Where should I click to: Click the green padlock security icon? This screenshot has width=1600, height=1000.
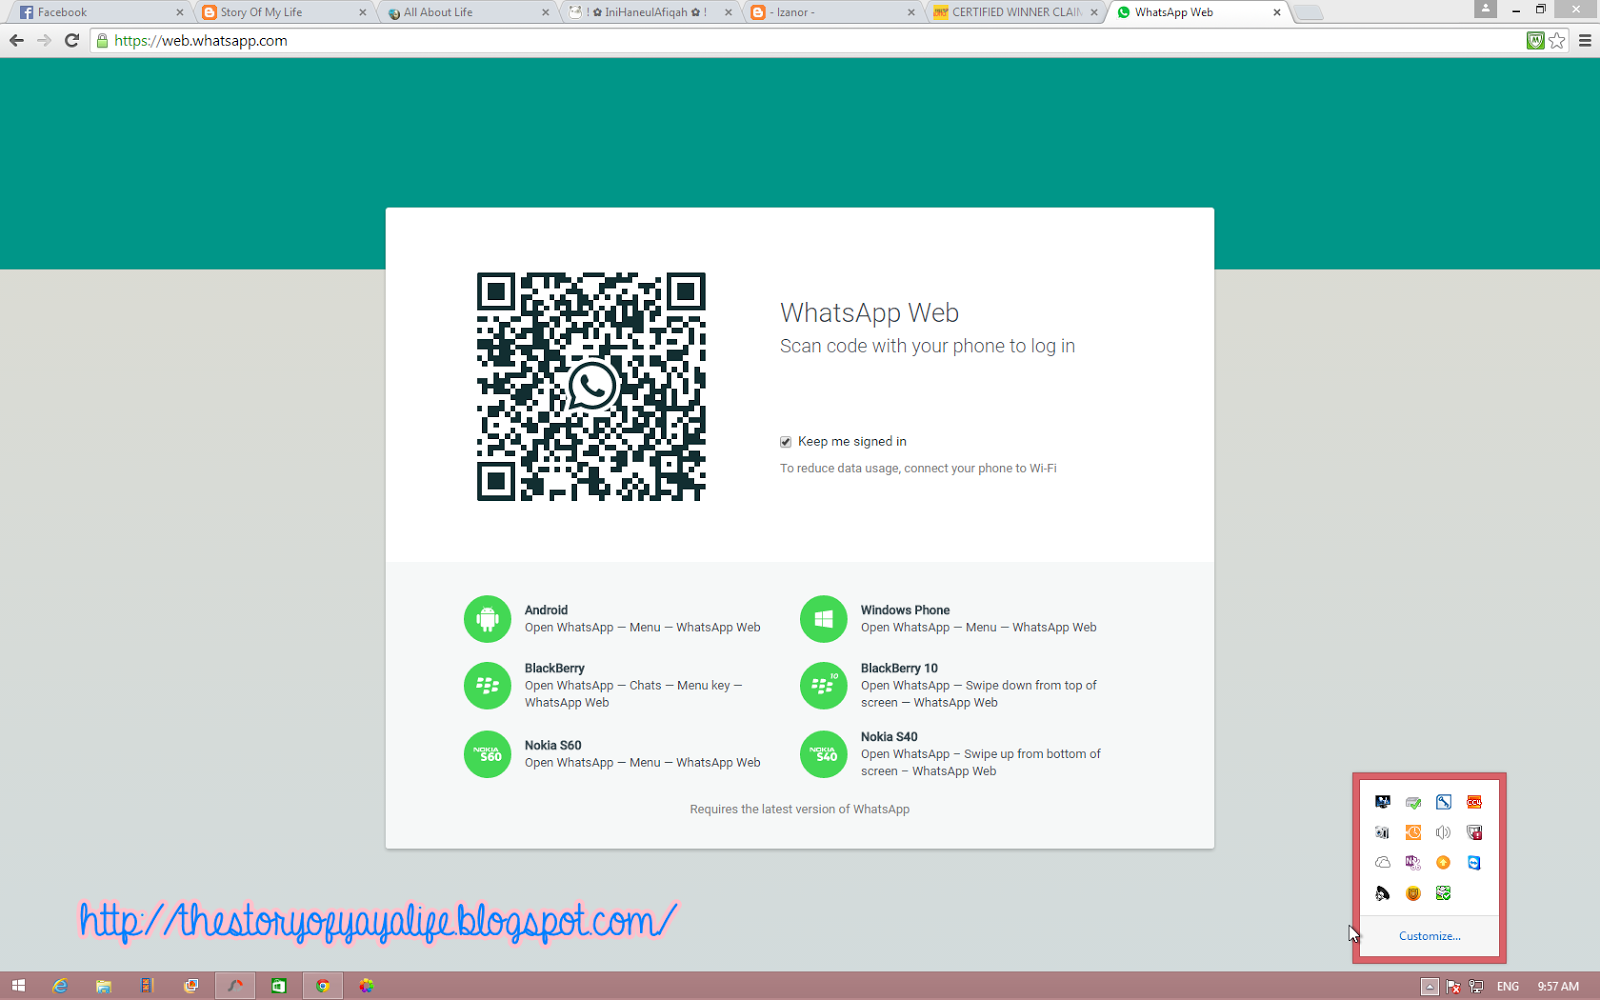click(102, 41)
